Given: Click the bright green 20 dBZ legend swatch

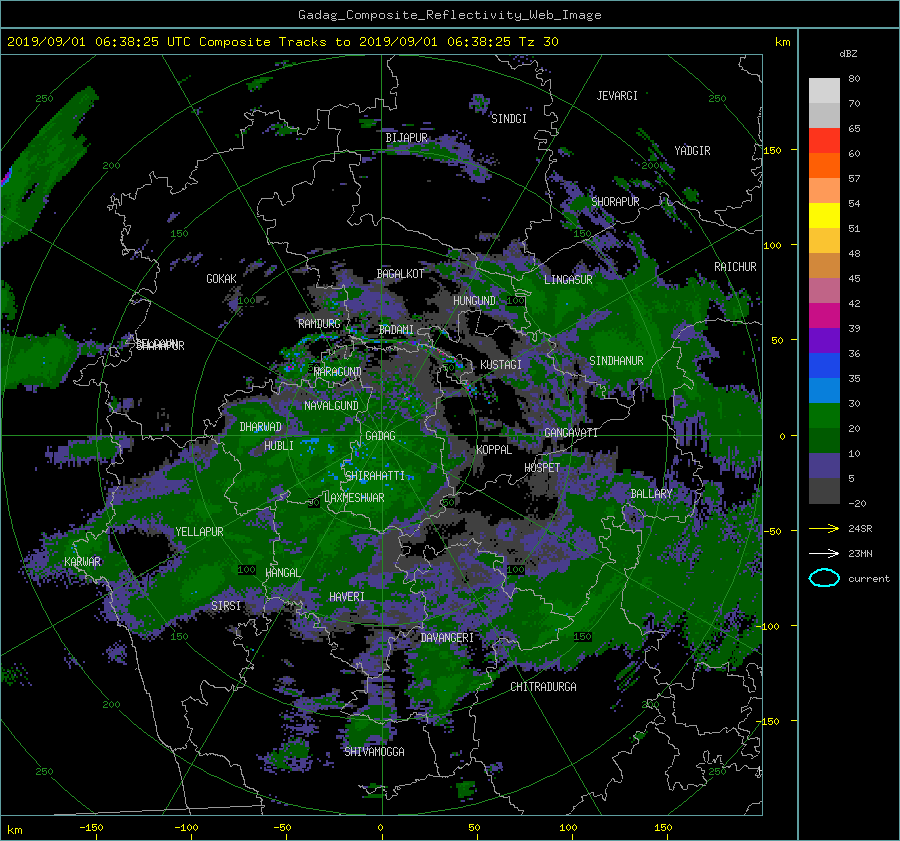Looking at the screenshot, I should pyautogui.click(x=824, y=415).
